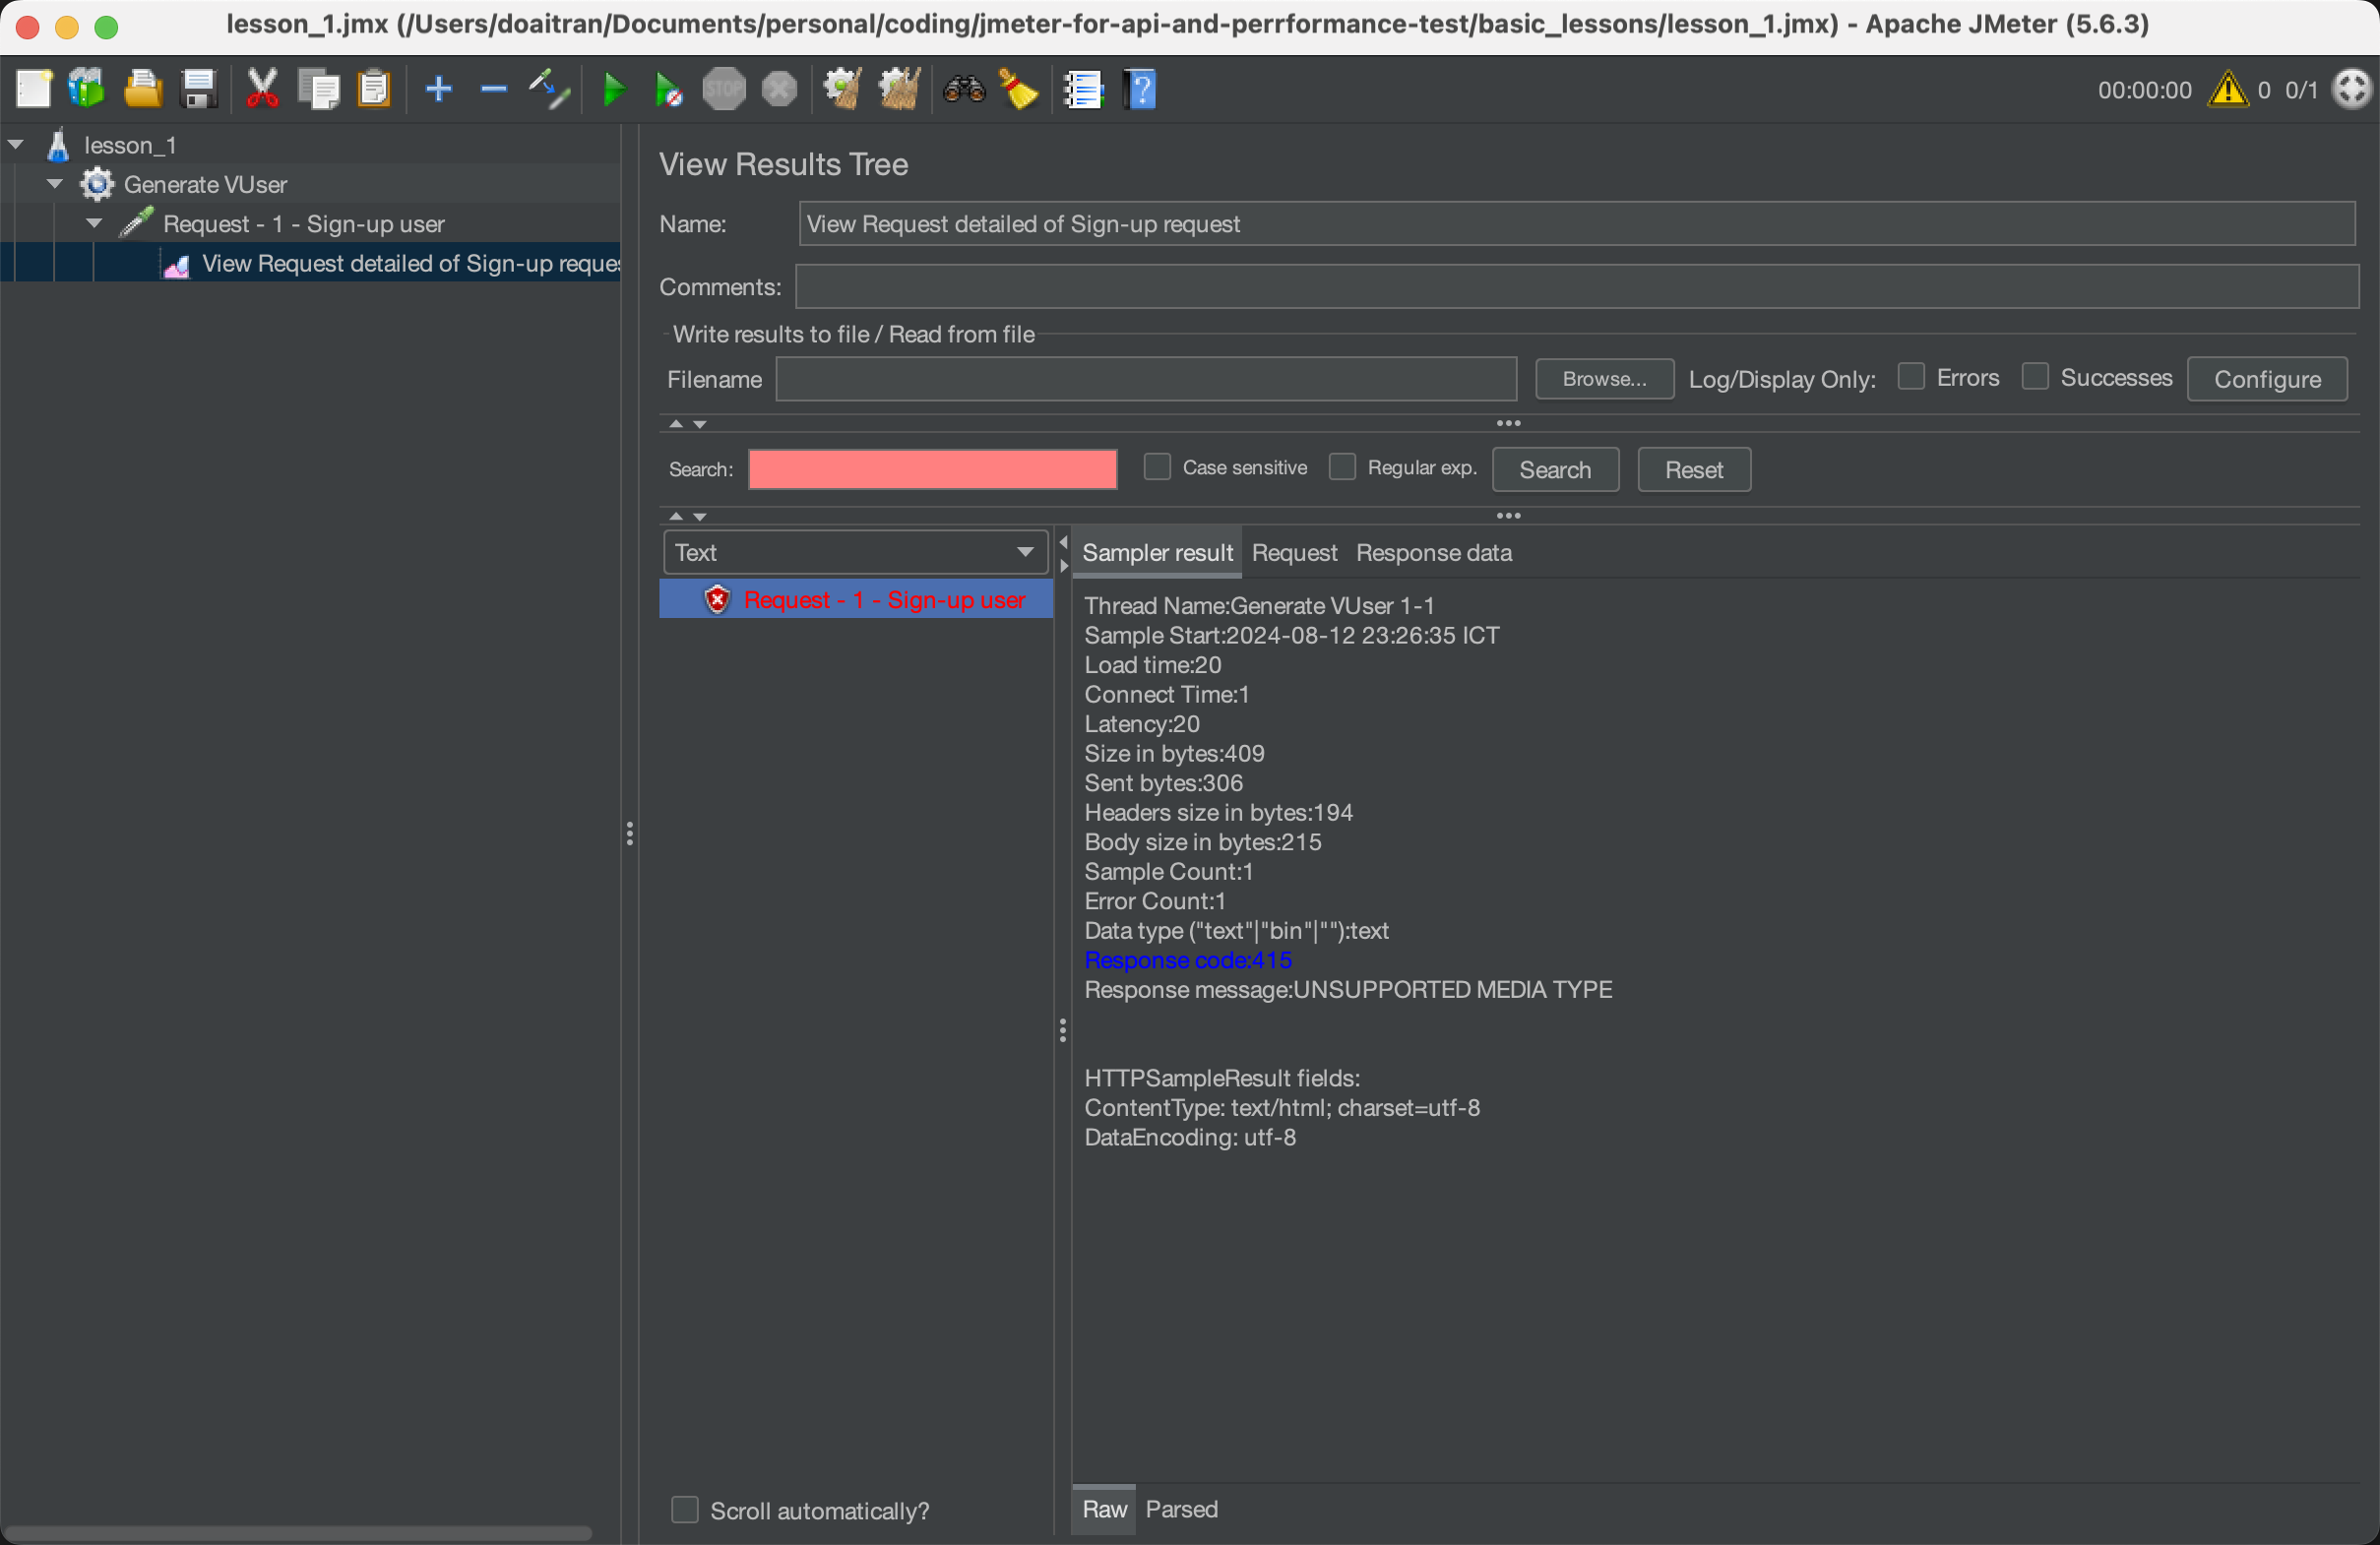Select the Raw view tab
Viewport: 2380px width, 1545px height.
(1104, 1509)
